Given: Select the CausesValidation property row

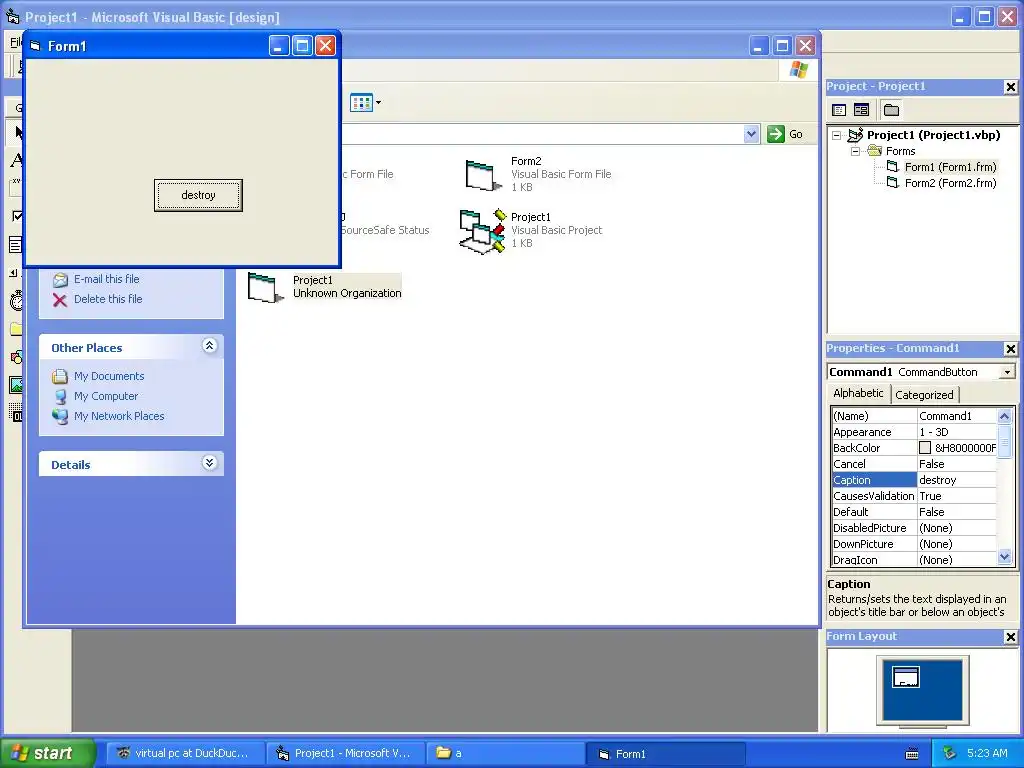Looking at the screenshot, I should (914, 496).
